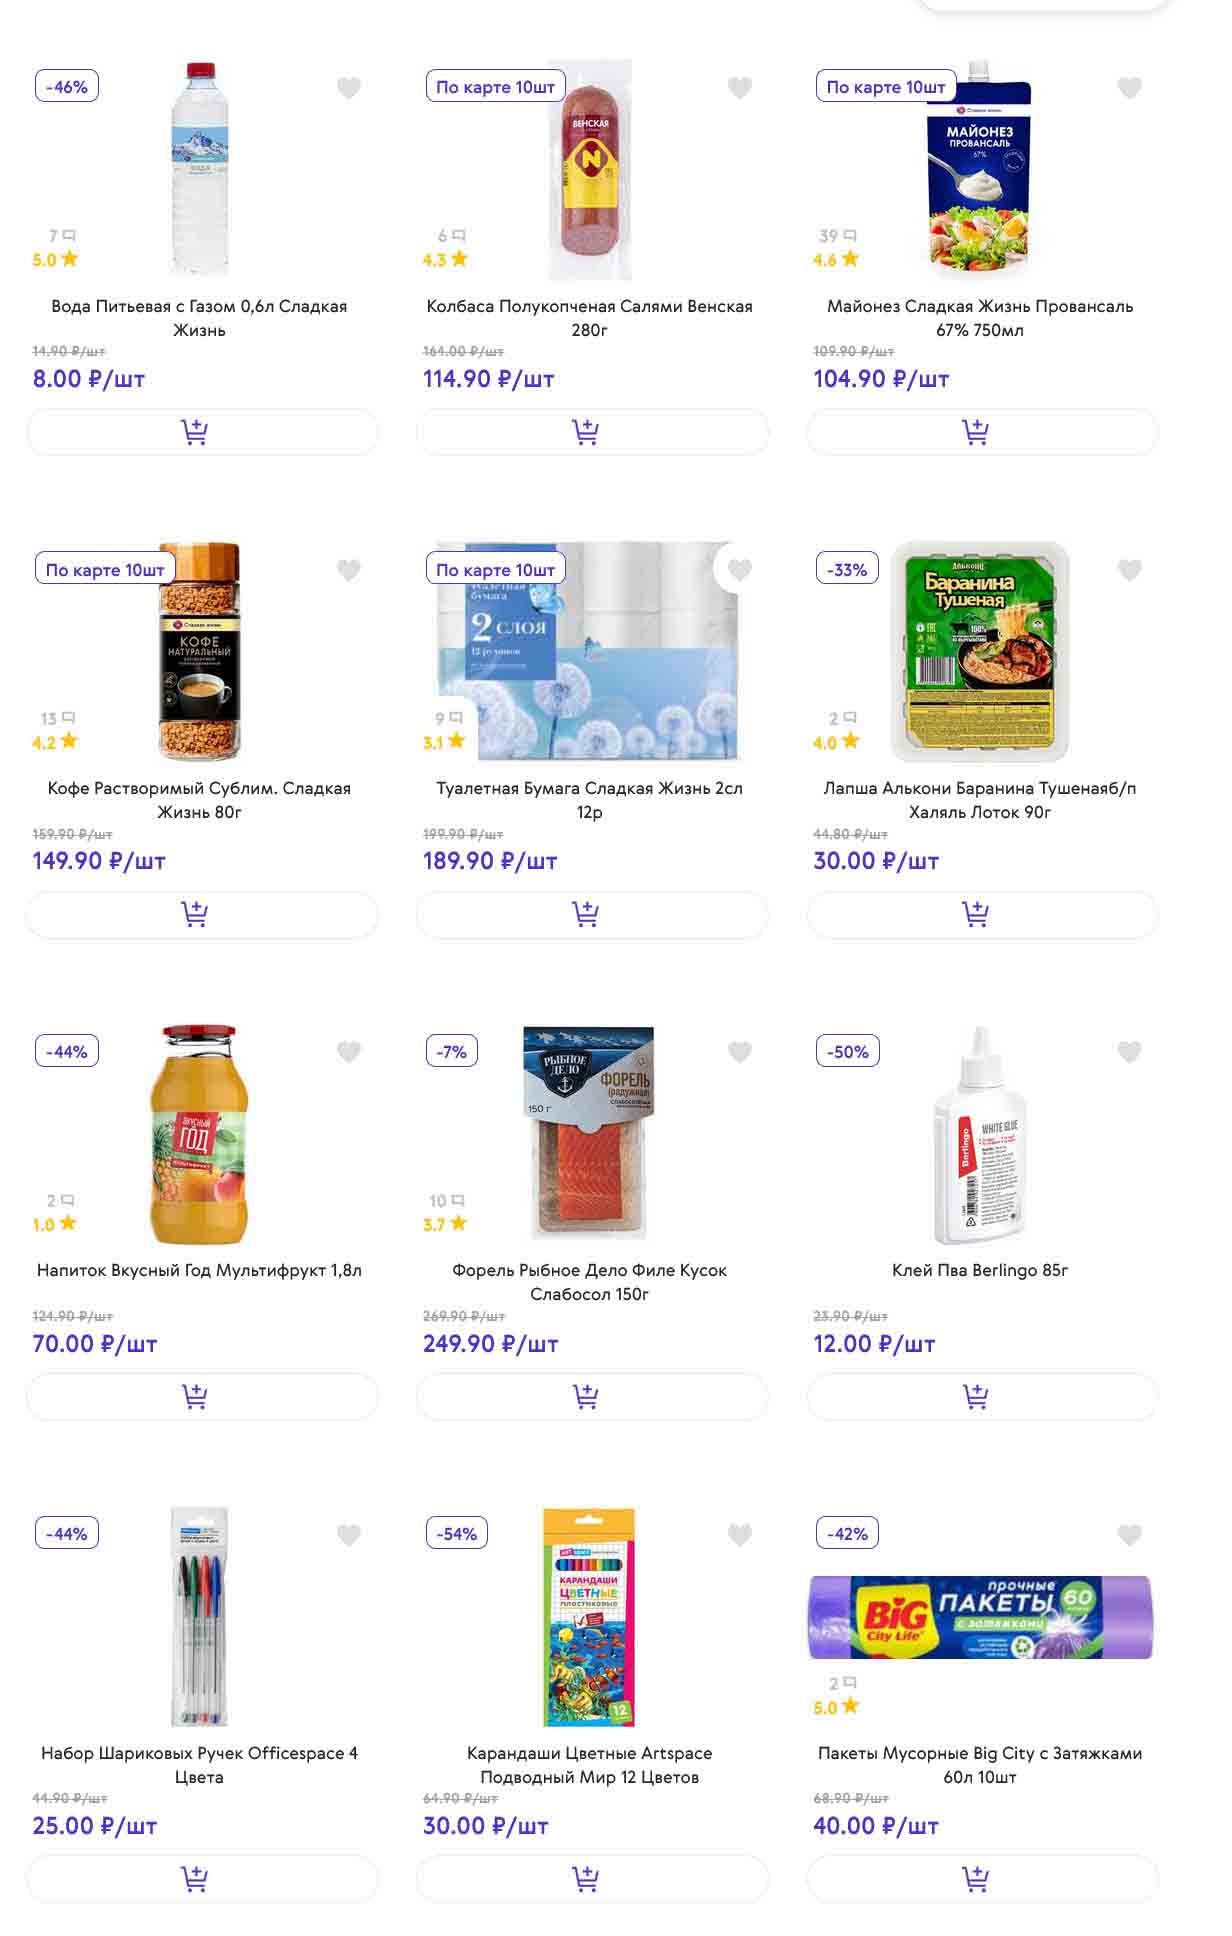The width and height of the screenshot is (1232, 1936).
Task: Click the Big City Life trash bags image
Action: click(x=980, y=1617)
